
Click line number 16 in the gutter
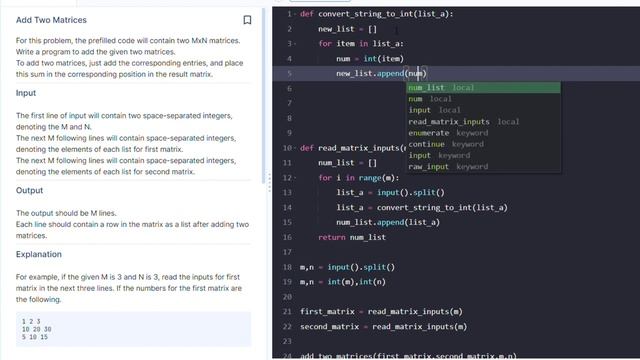pyautogui.click(x=287, y=237)
